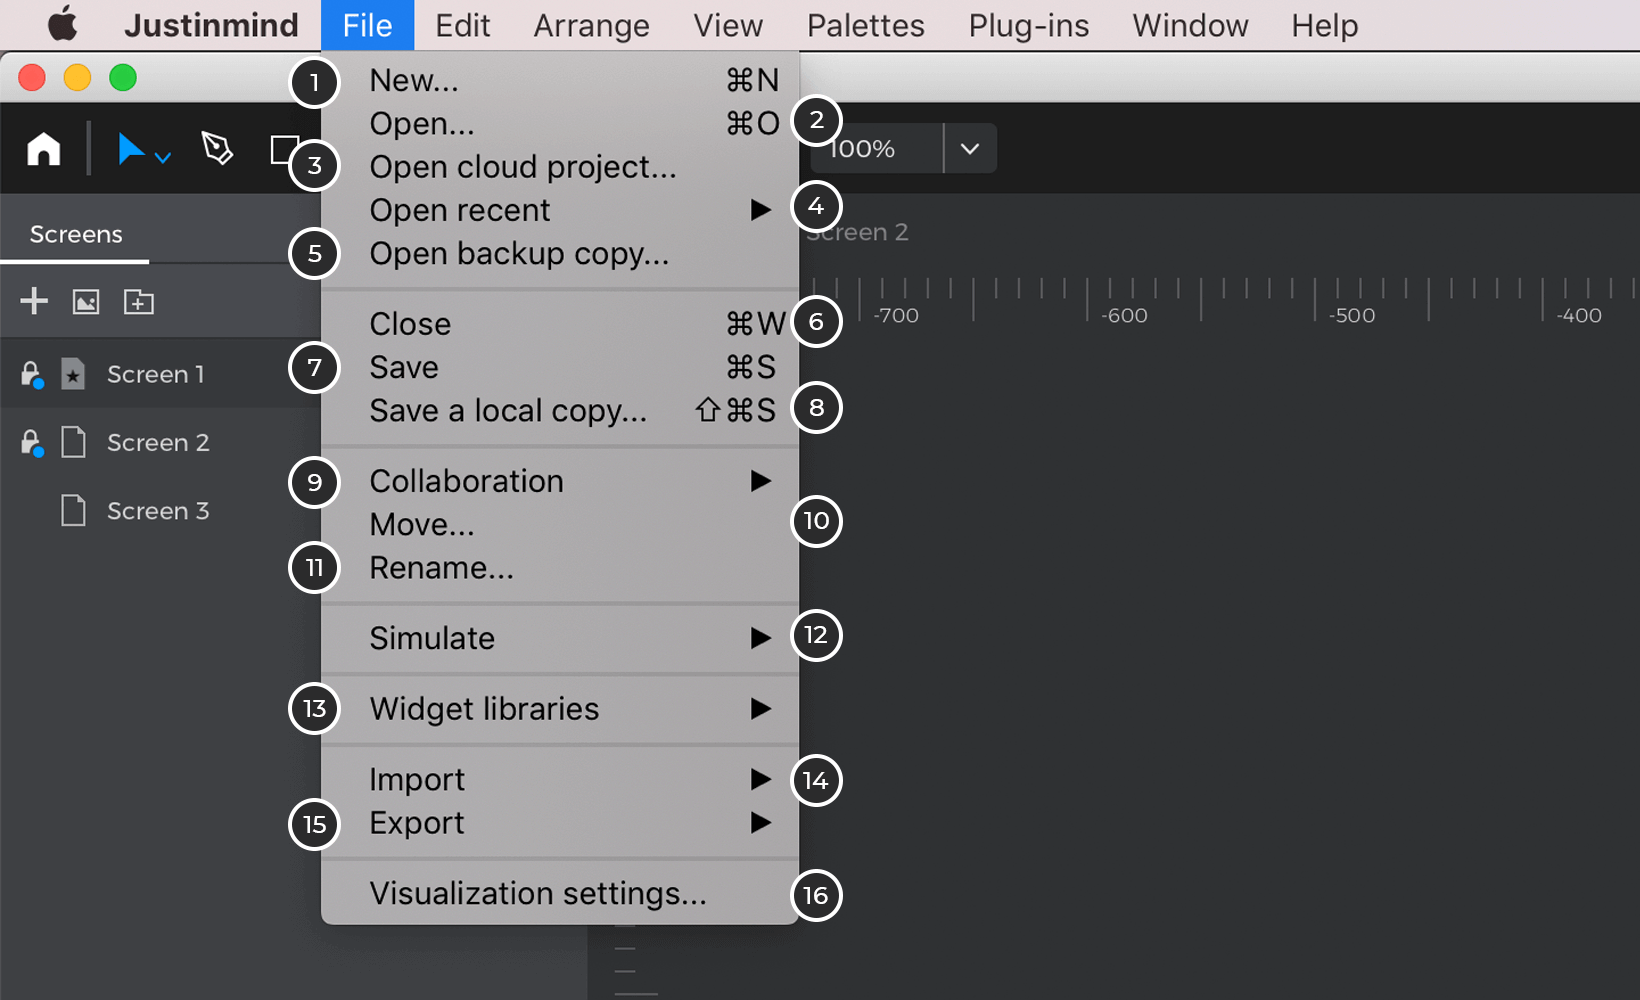Image resolution: width=1640 pixels, height=1000 pixels.
Task: Choose Save from the File menu
Action: coord(560,367)
